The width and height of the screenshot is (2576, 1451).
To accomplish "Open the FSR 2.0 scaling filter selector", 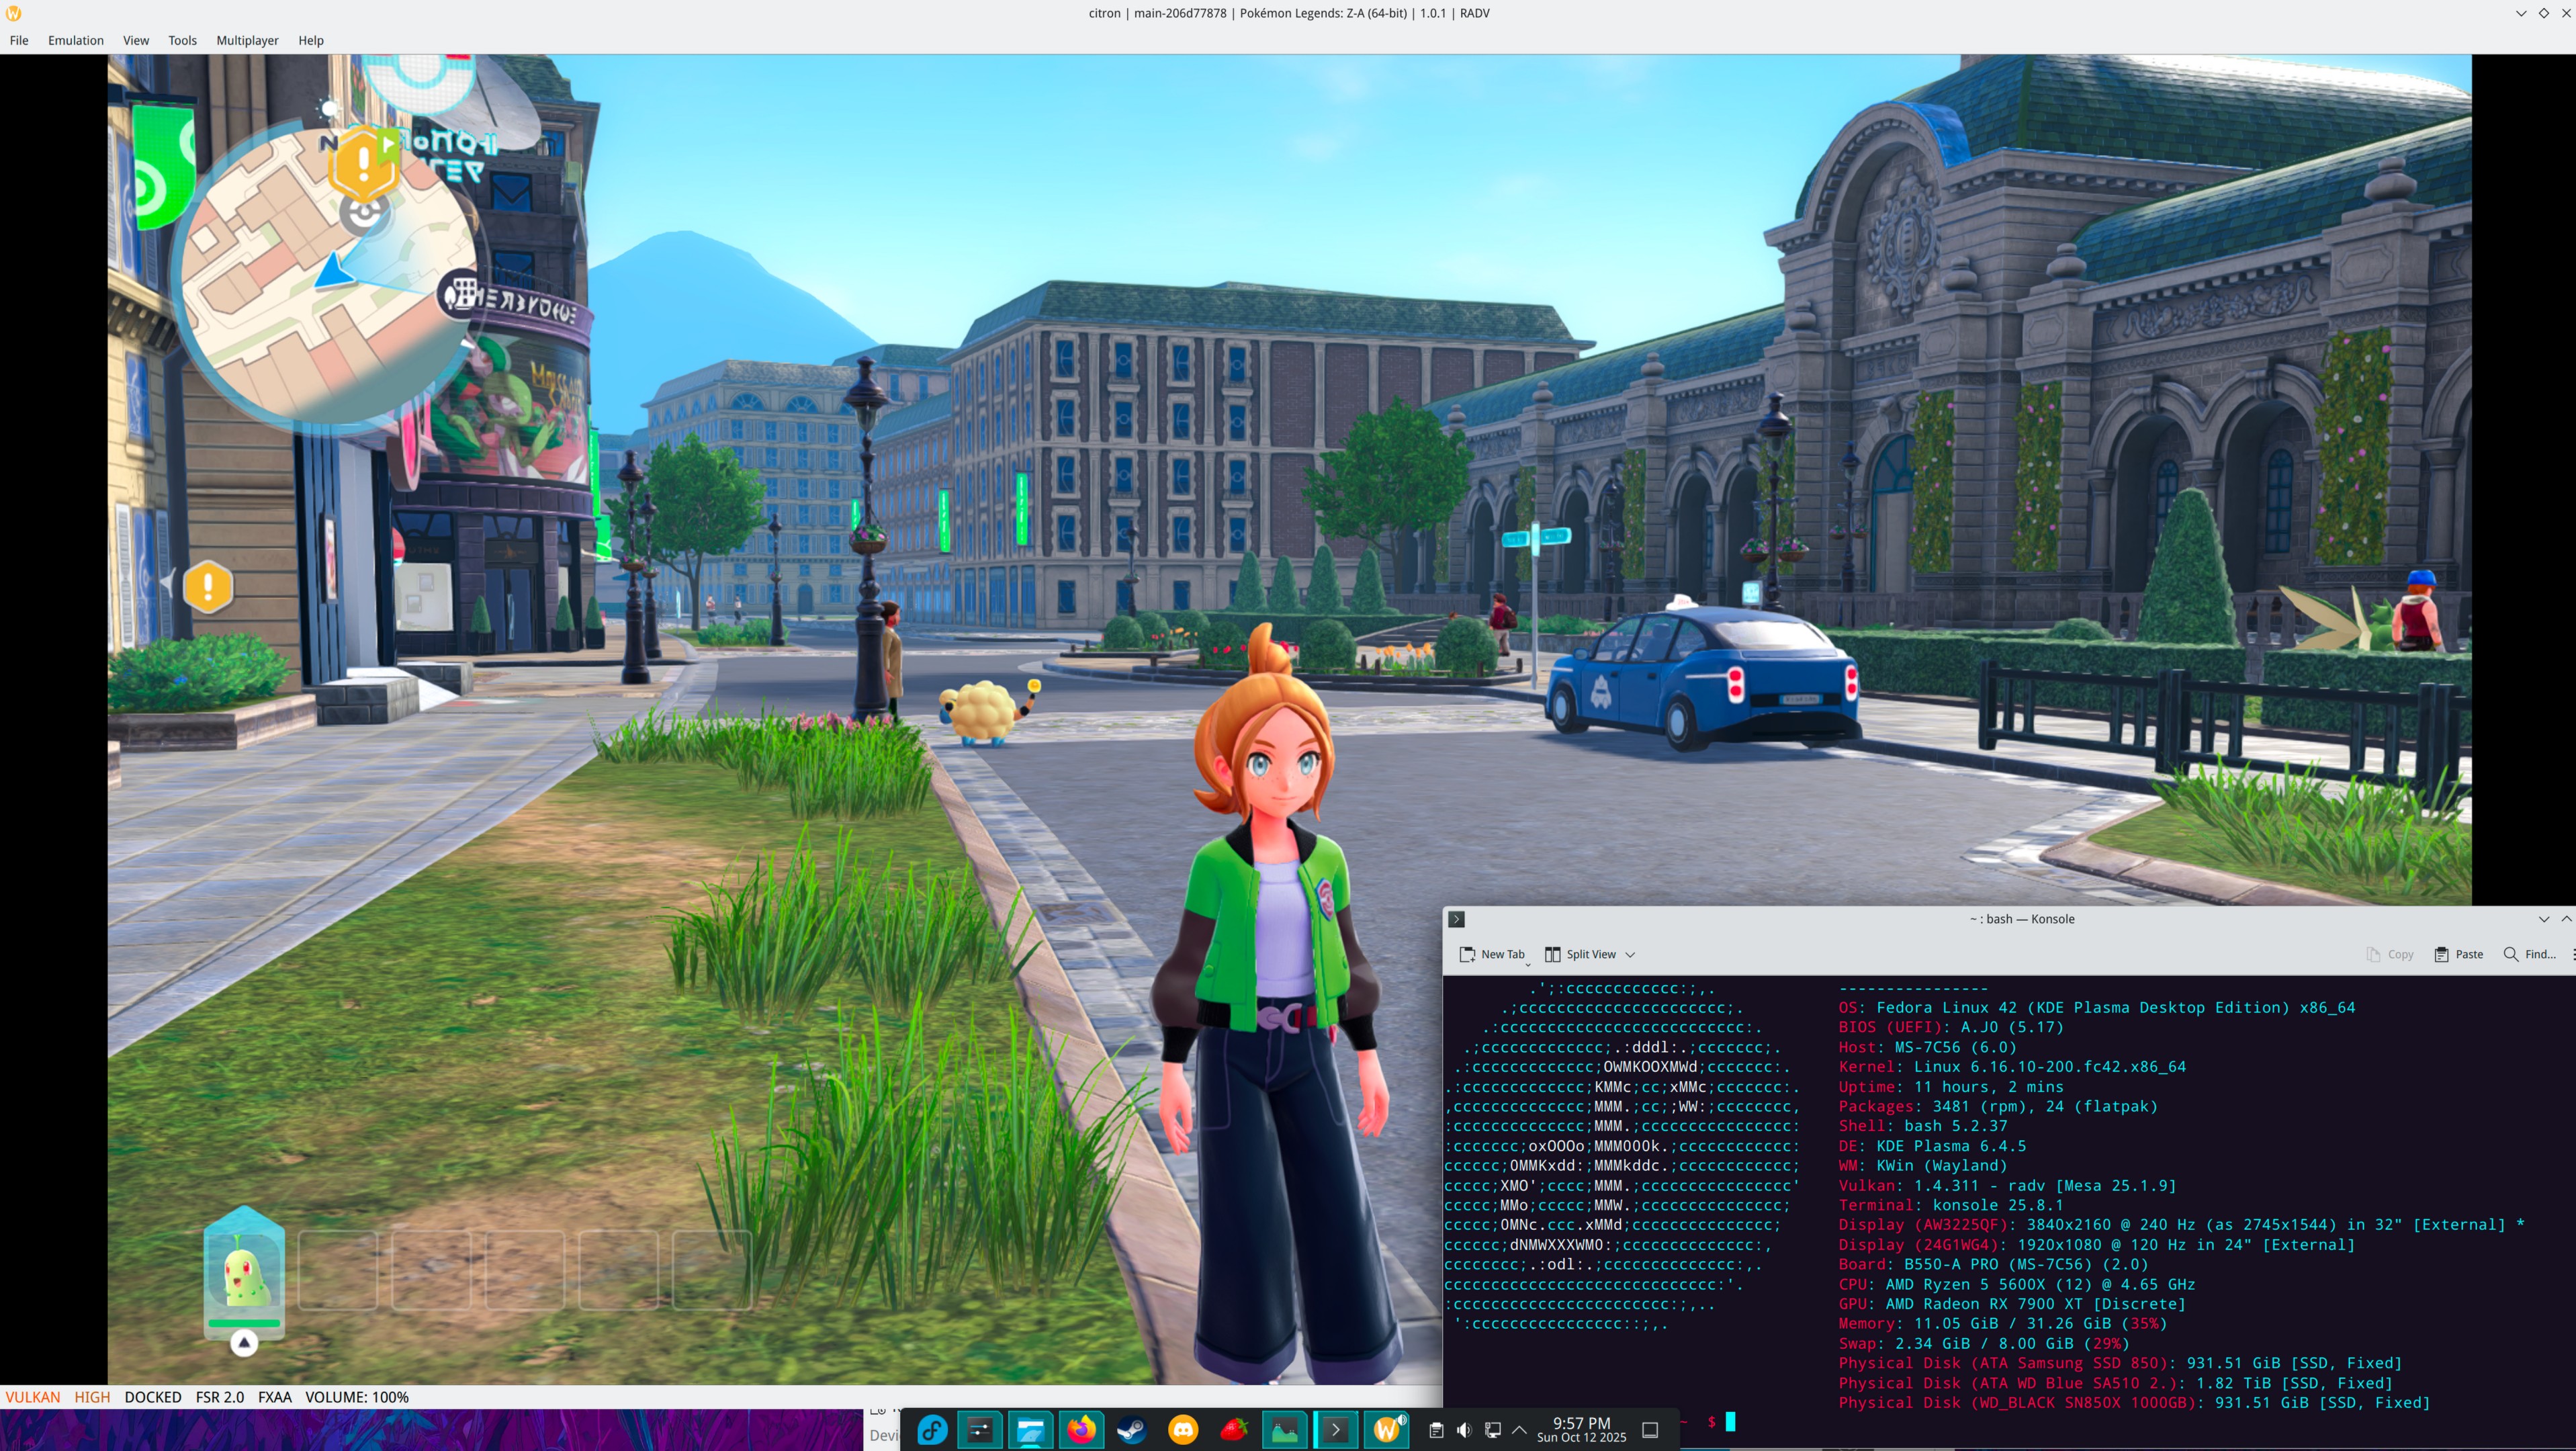I will [219, 1397].
